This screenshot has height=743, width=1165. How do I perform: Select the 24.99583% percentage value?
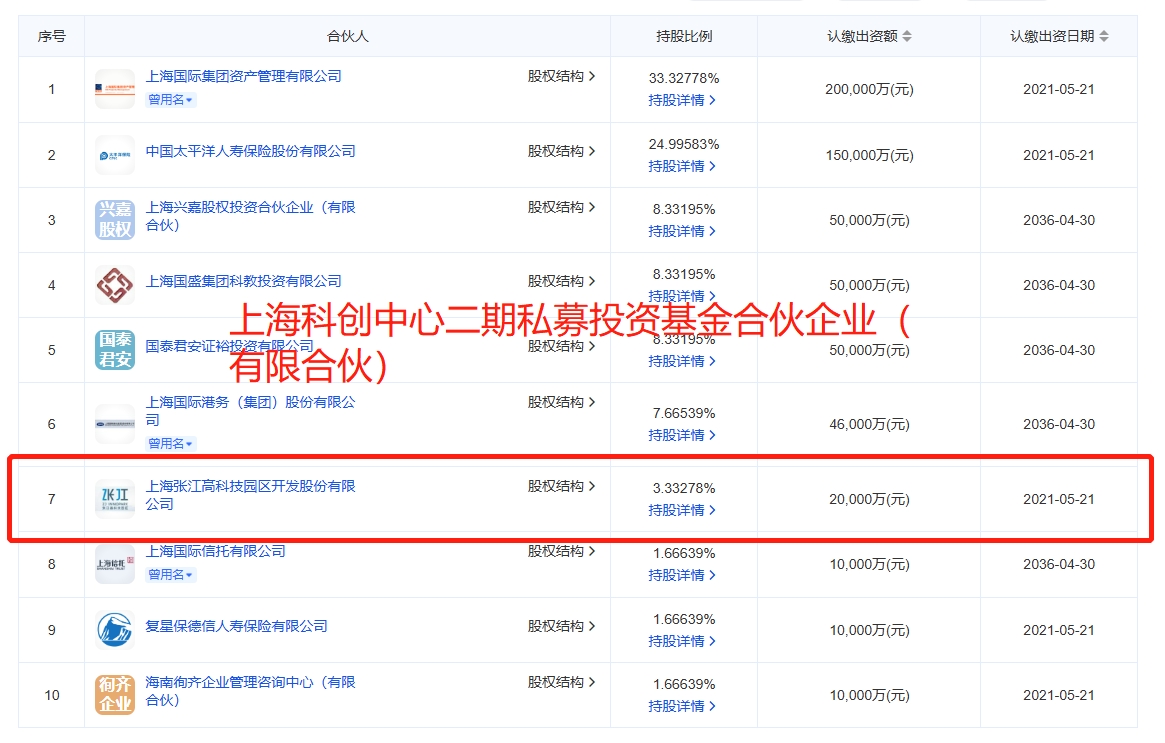pos(684,144)
